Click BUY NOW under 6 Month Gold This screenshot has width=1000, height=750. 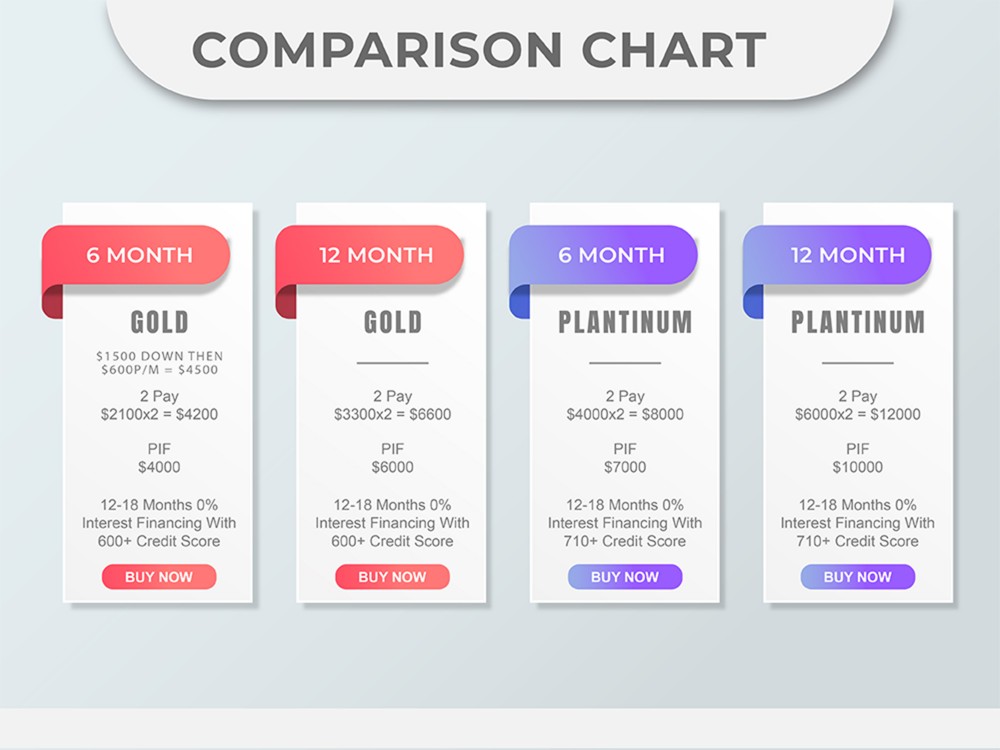click(x=159, y=577)
